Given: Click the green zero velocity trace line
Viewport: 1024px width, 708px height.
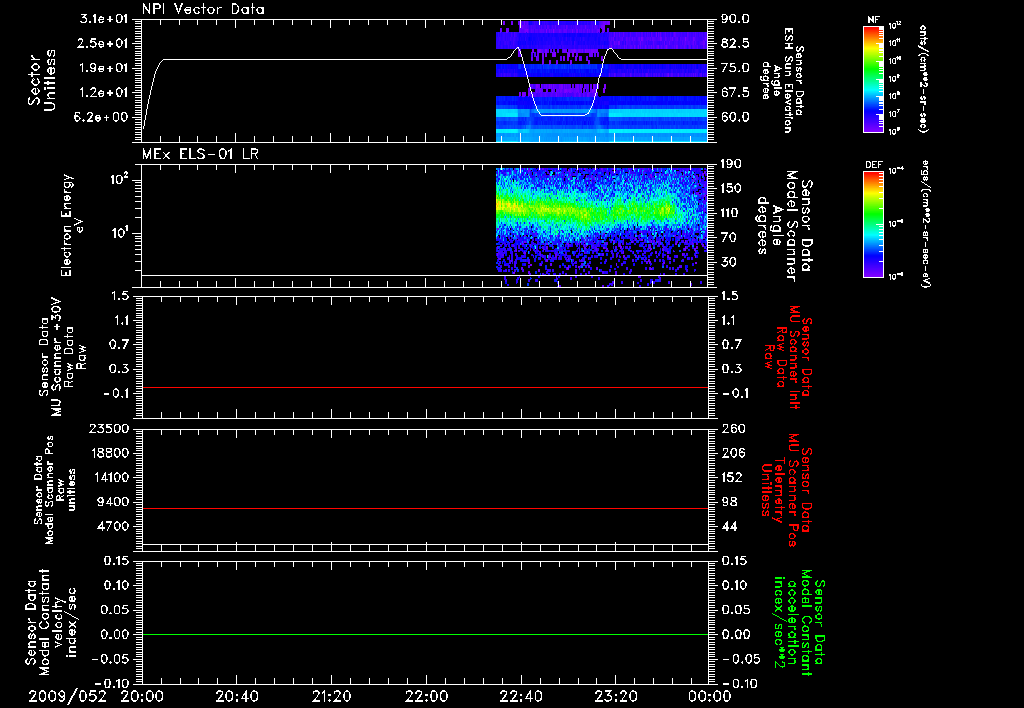Looking at the screenshot, I should [424, 634].
